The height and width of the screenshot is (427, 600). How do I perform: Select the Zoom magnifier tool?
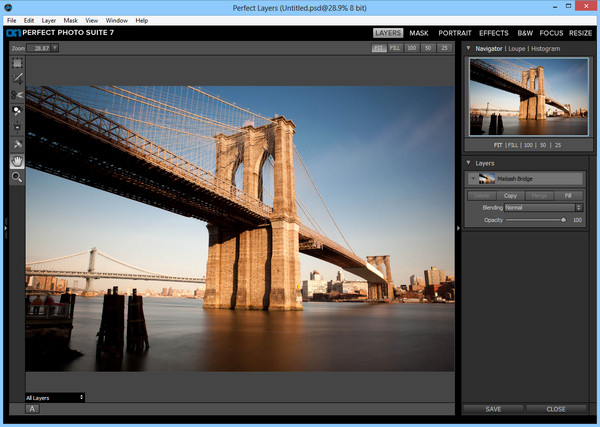click(17, 177)
